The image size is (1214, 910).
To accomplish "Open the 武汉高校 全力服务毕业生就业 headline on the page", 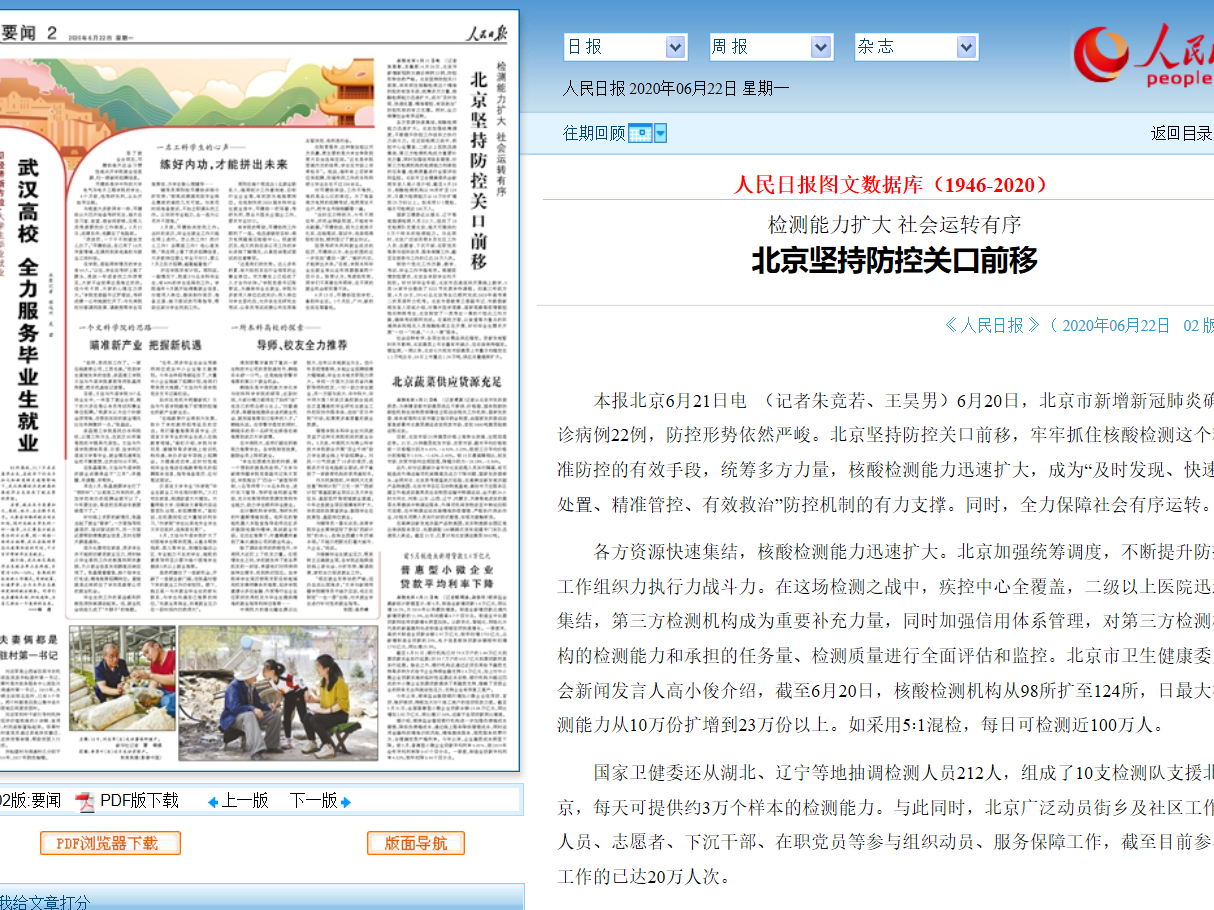I will 28,304.
